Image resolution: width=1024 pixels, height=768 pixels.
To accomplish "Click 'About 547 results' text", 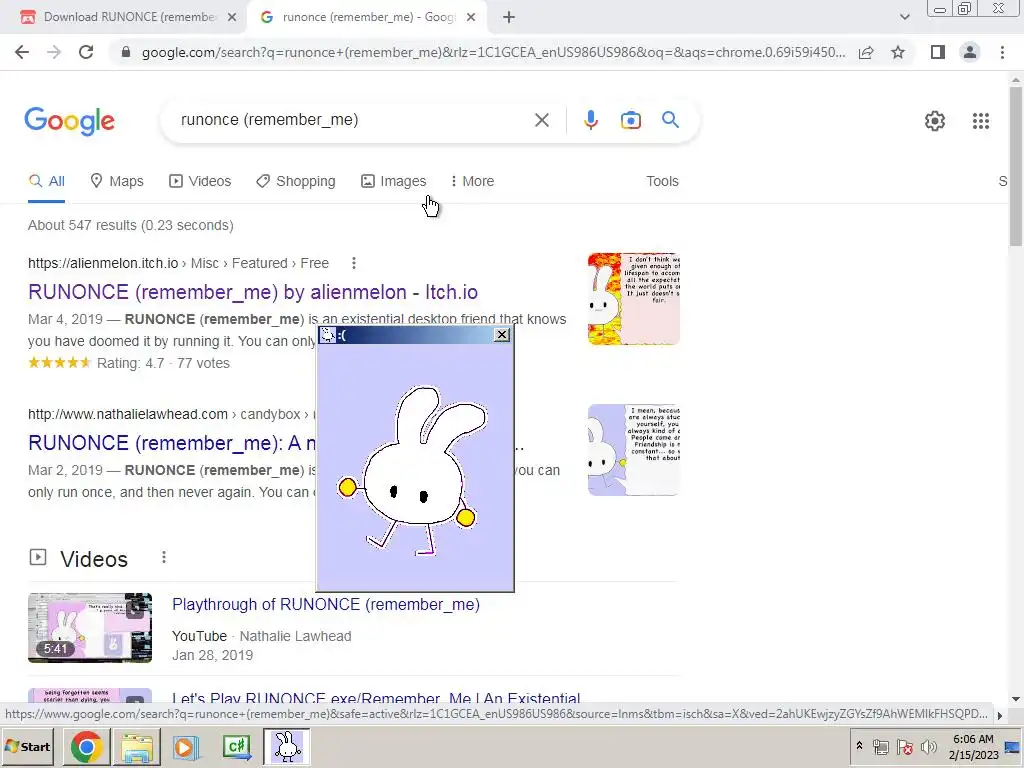I will click(x=131, y=225).
